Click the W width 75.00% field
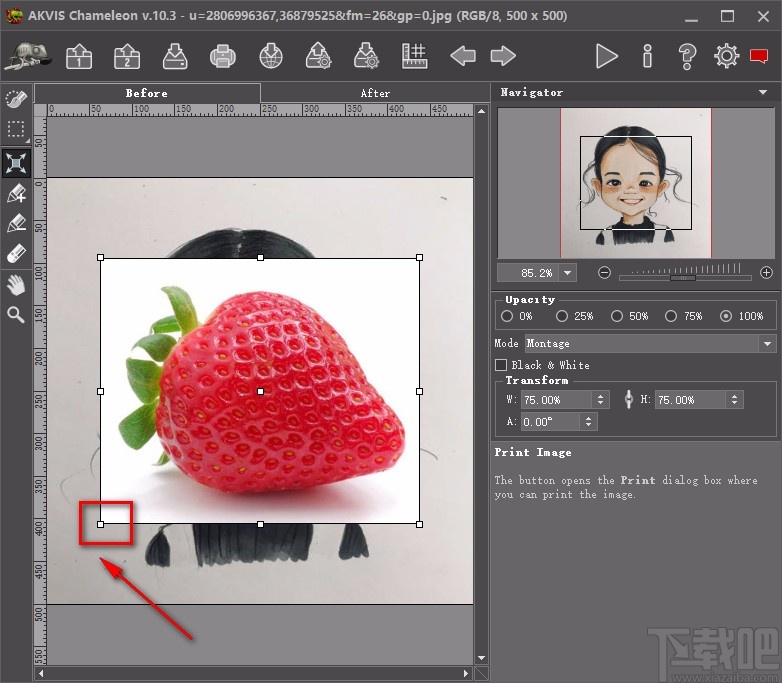The width and height of the screenshot is (782, 683). tap(557, 400)
